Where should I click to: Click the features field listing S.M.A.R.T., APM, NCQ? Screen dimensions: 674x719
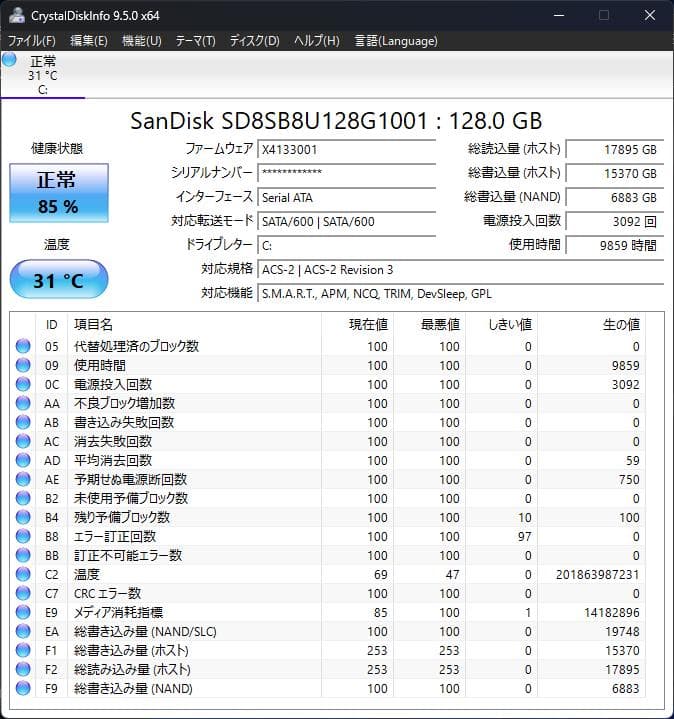click(461, 293)
